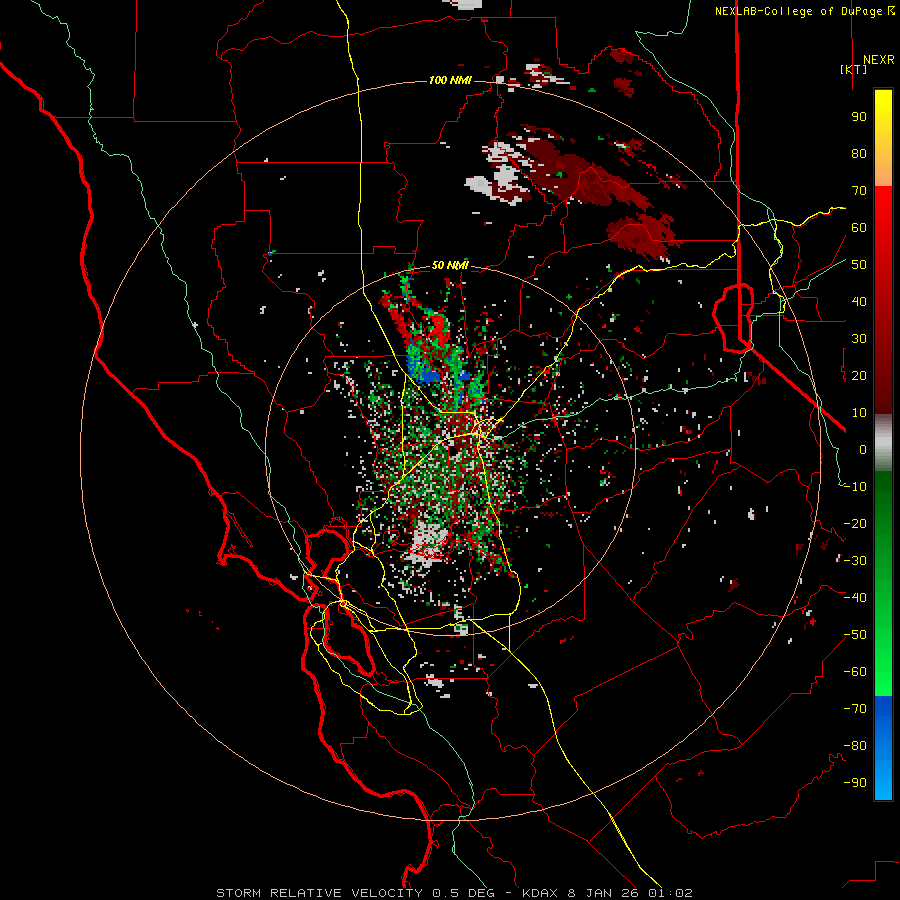Click the -80 value on velocity scale
The width and height of the screenshot is (900, 900).
[x=855, y=746]
